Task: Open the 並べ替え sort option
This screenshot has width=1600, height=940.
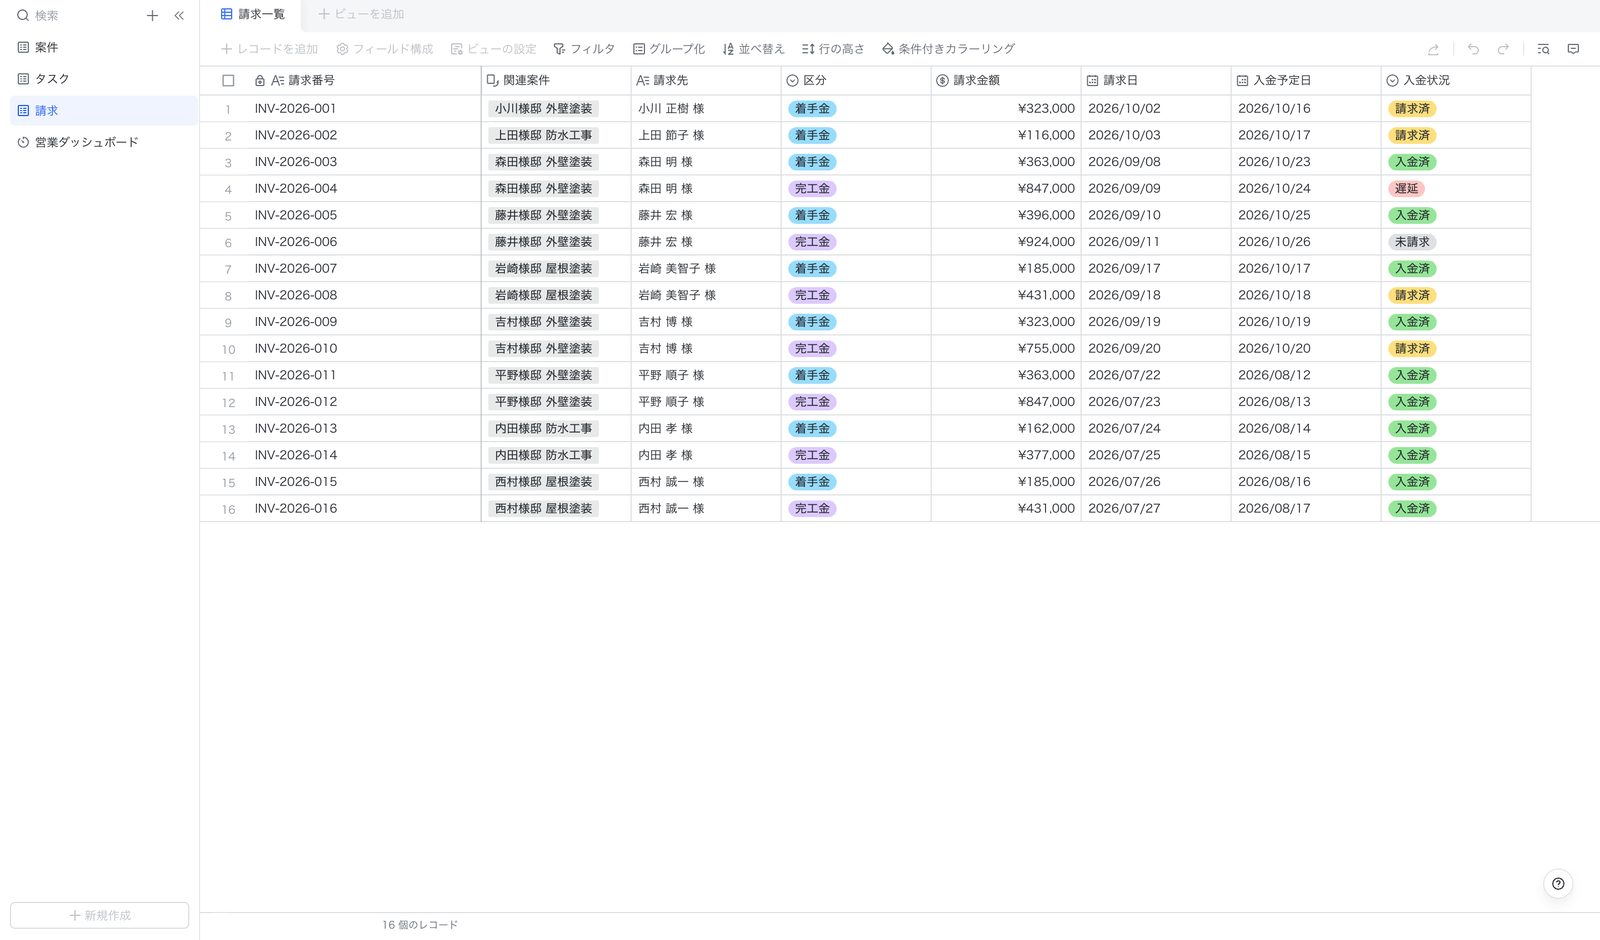Action: (753, 49)
